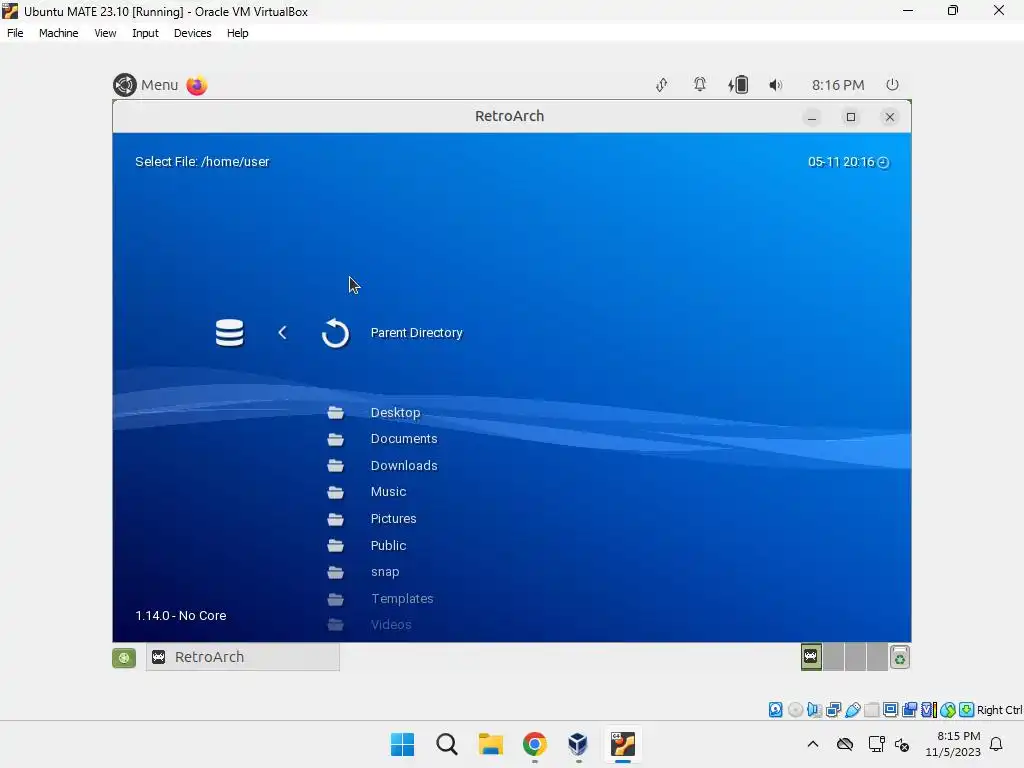Click the notification bell in MATE panel
The image size is (1024, 768).
tap(699, 84)
